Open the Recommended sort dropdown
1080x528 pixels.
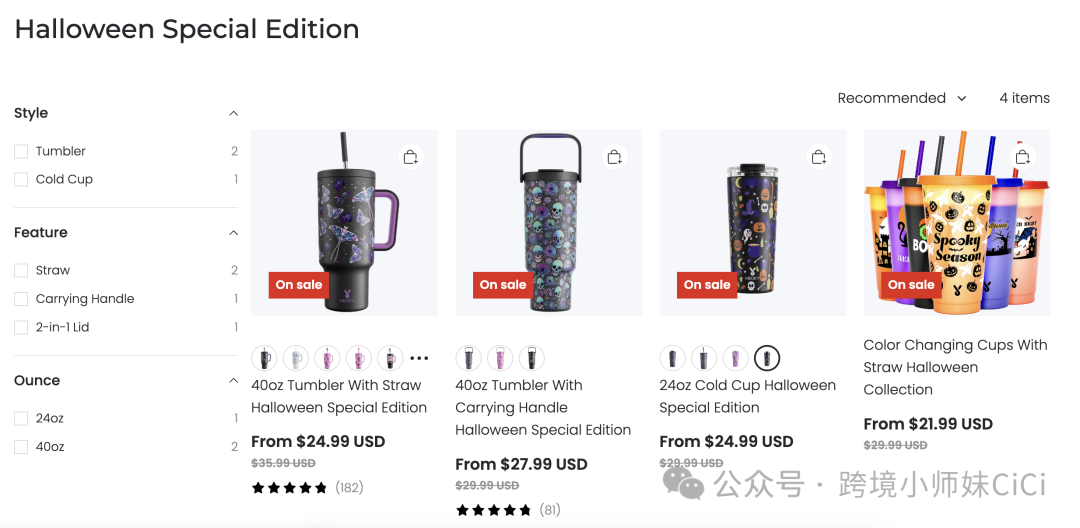click(x=902, y=98)
